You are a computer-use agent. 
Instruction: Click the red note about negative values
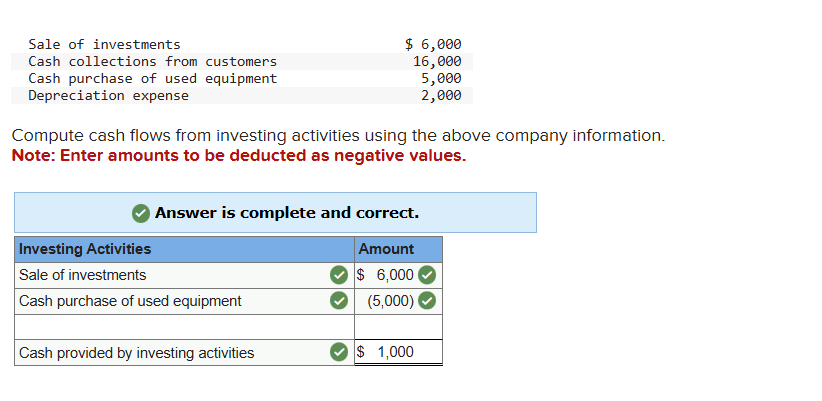coord(239,156)
